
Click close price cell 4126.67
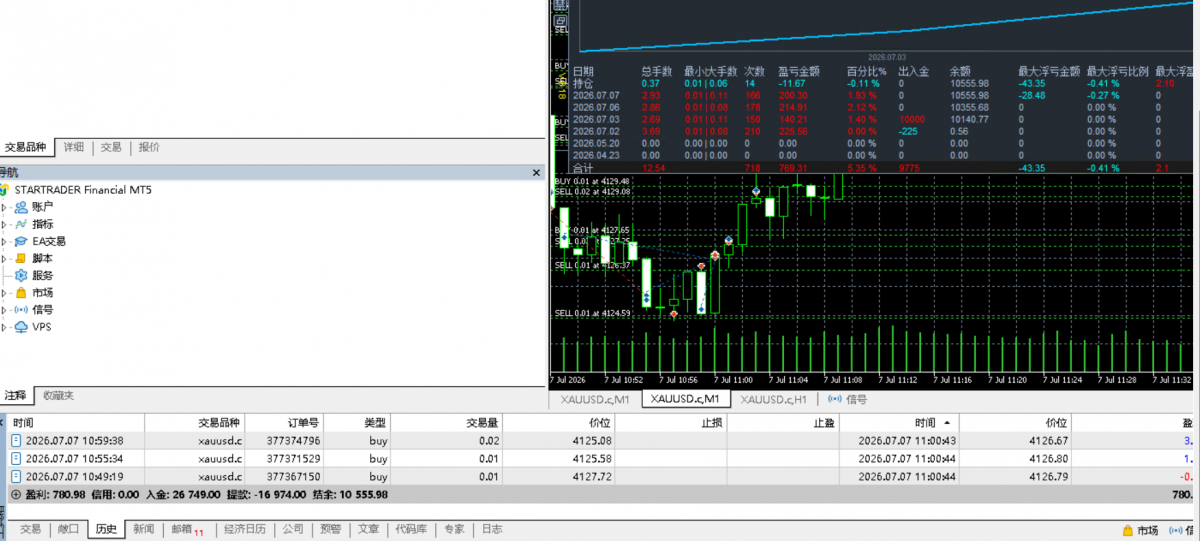coord(1049,441)
